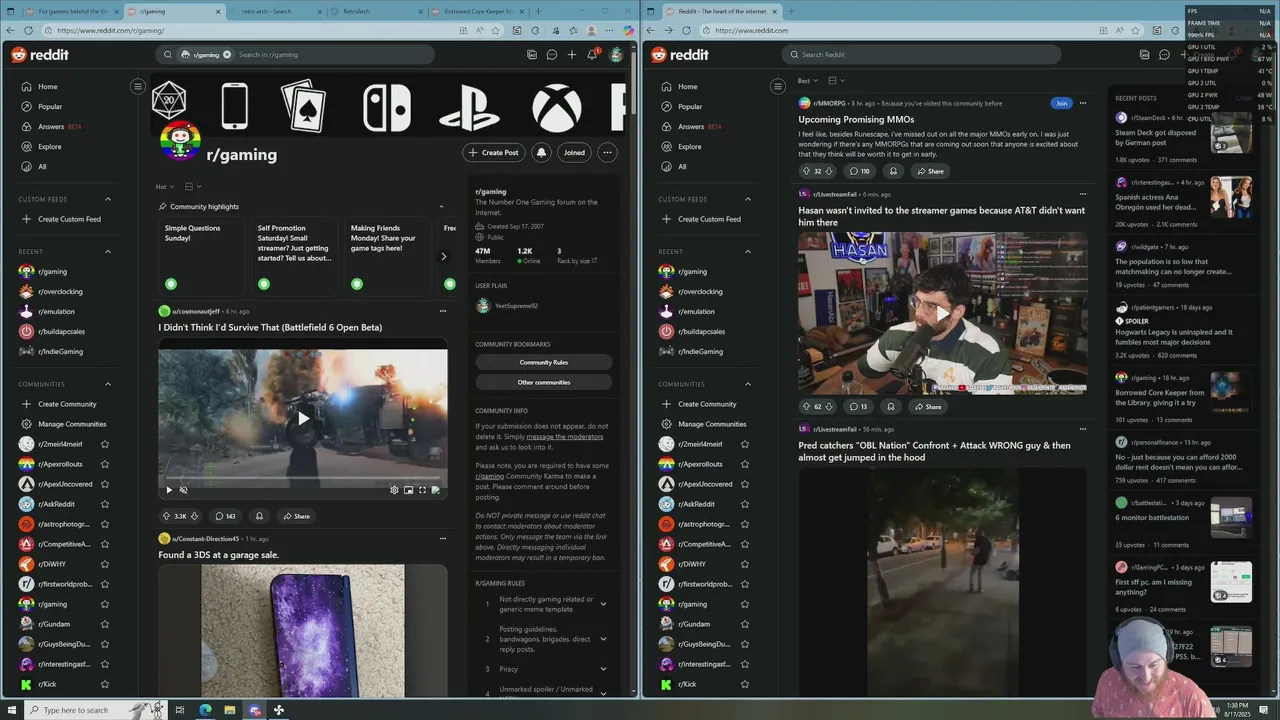Share the Hasan streamer games post

(x=927, y=407)
